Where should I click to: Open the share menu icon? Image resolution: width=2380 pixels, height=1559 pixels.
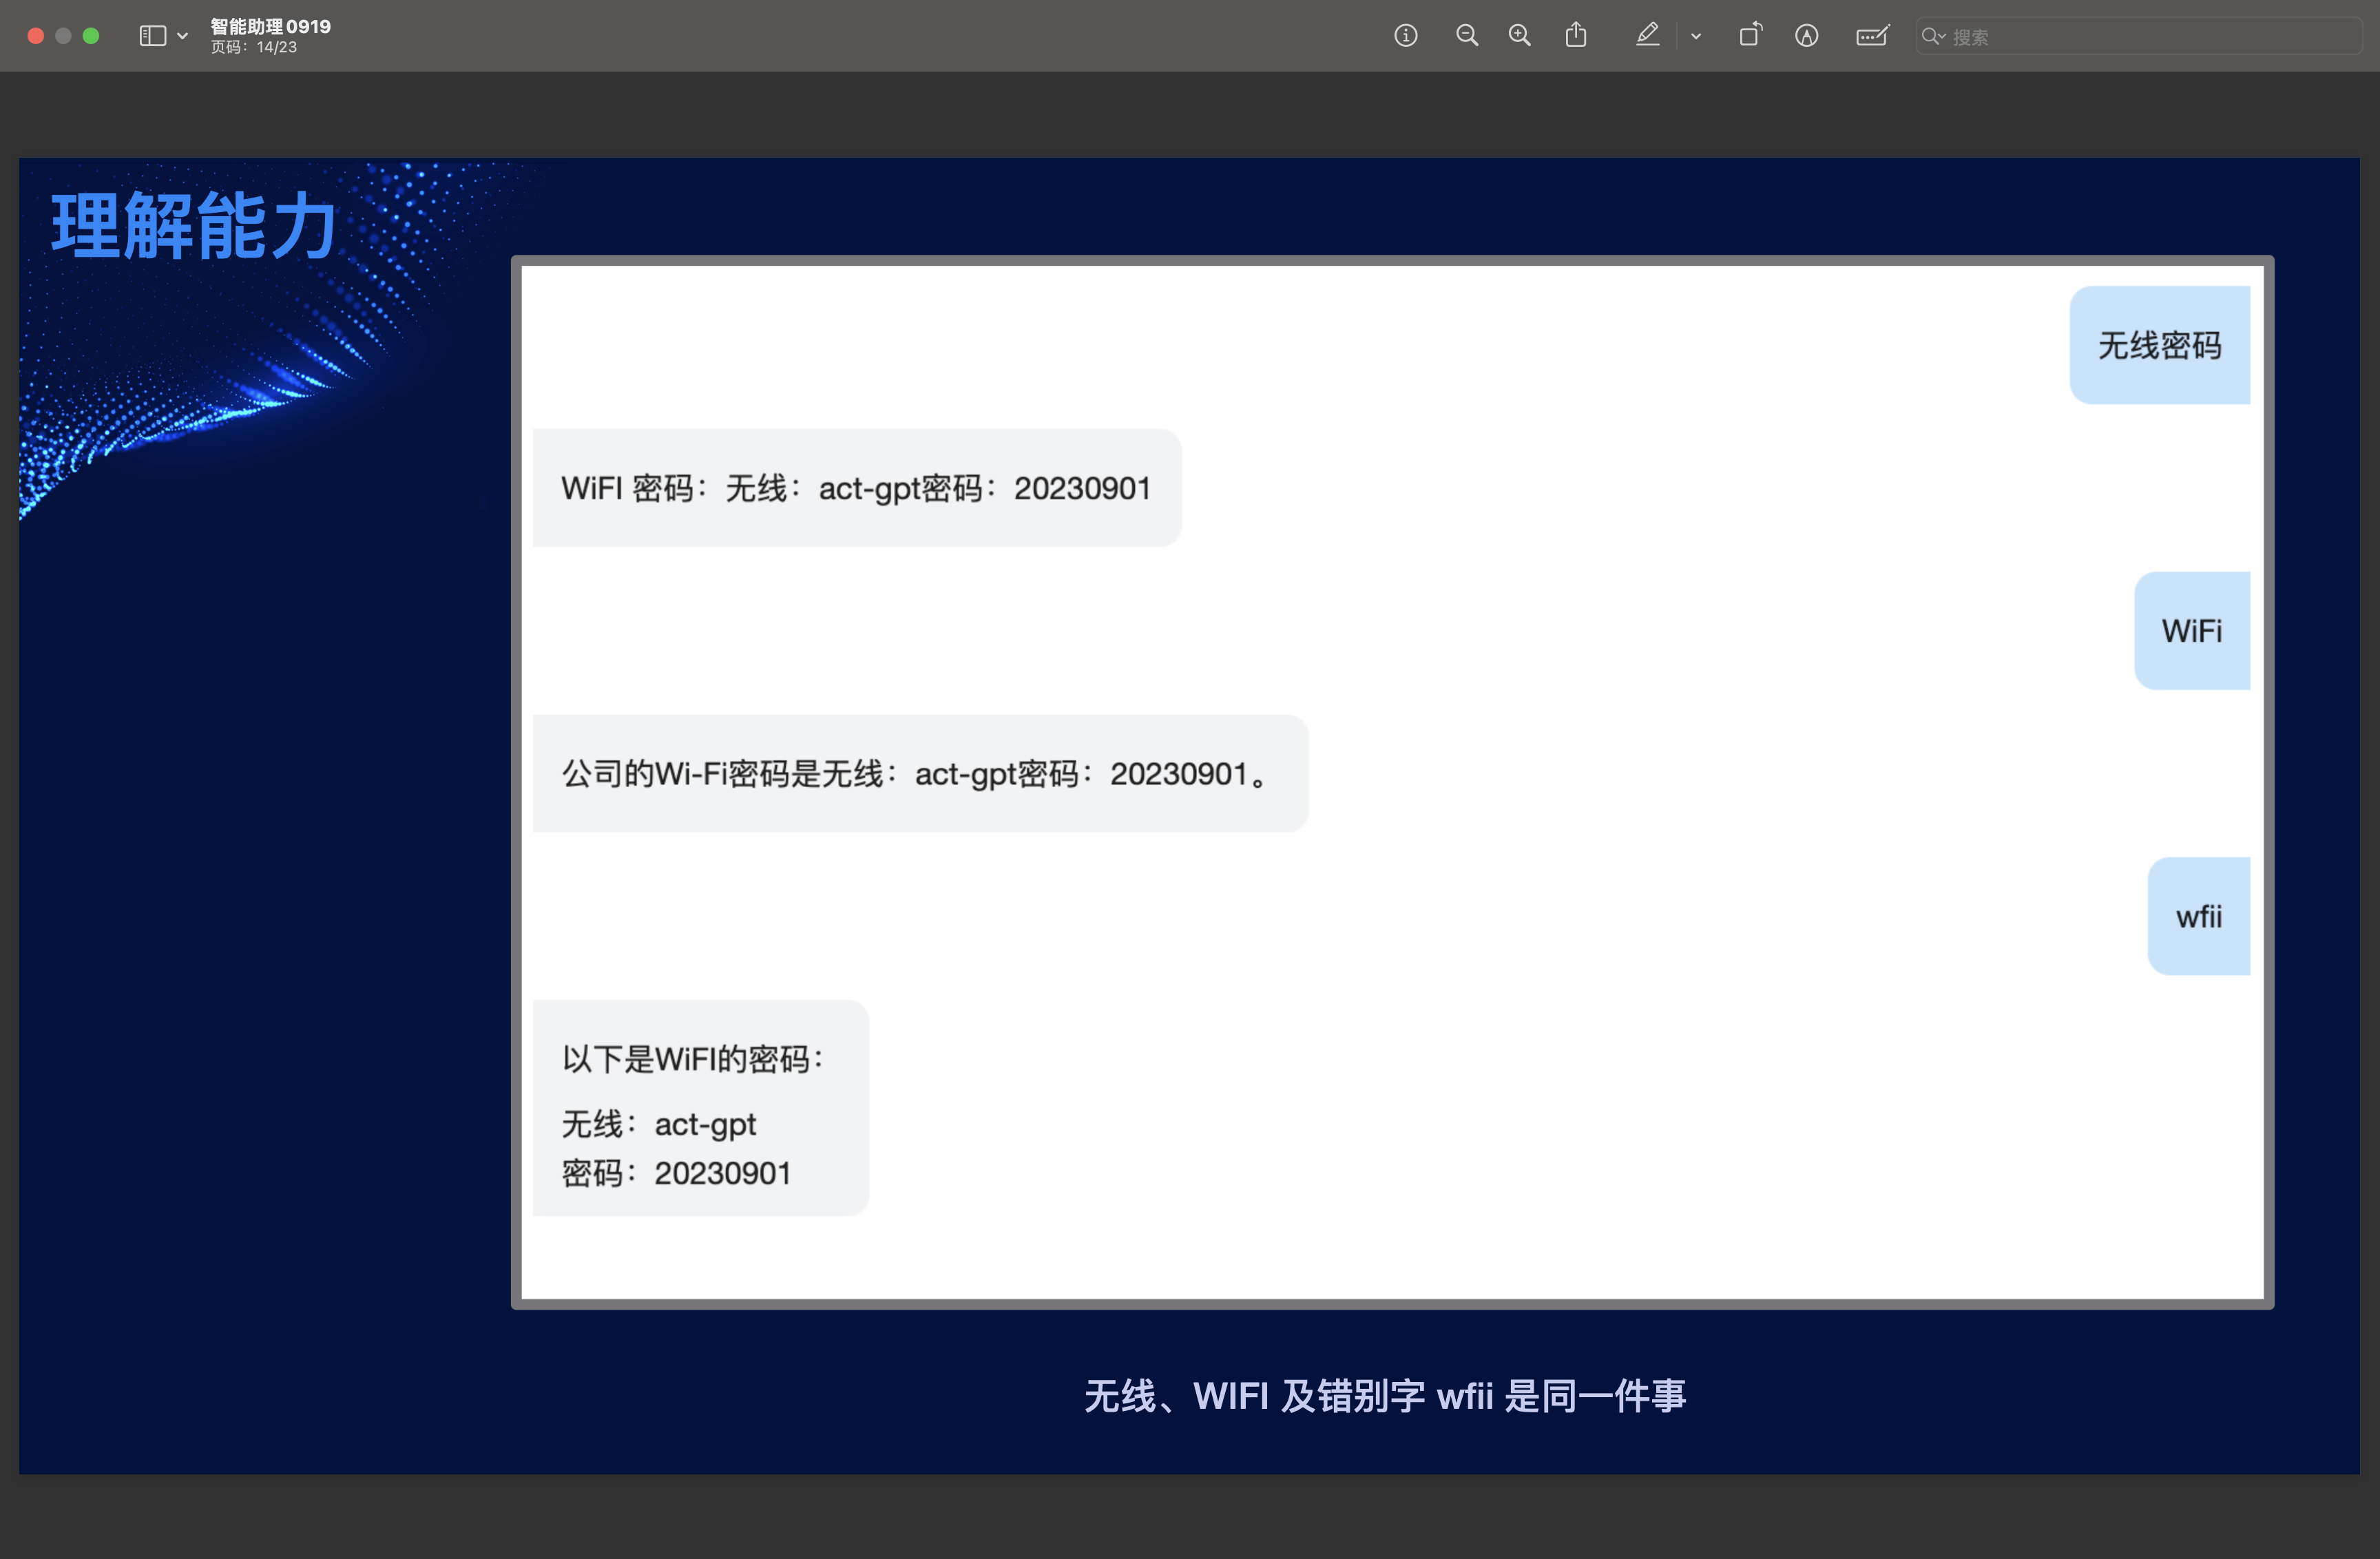tap(1576, 36)
